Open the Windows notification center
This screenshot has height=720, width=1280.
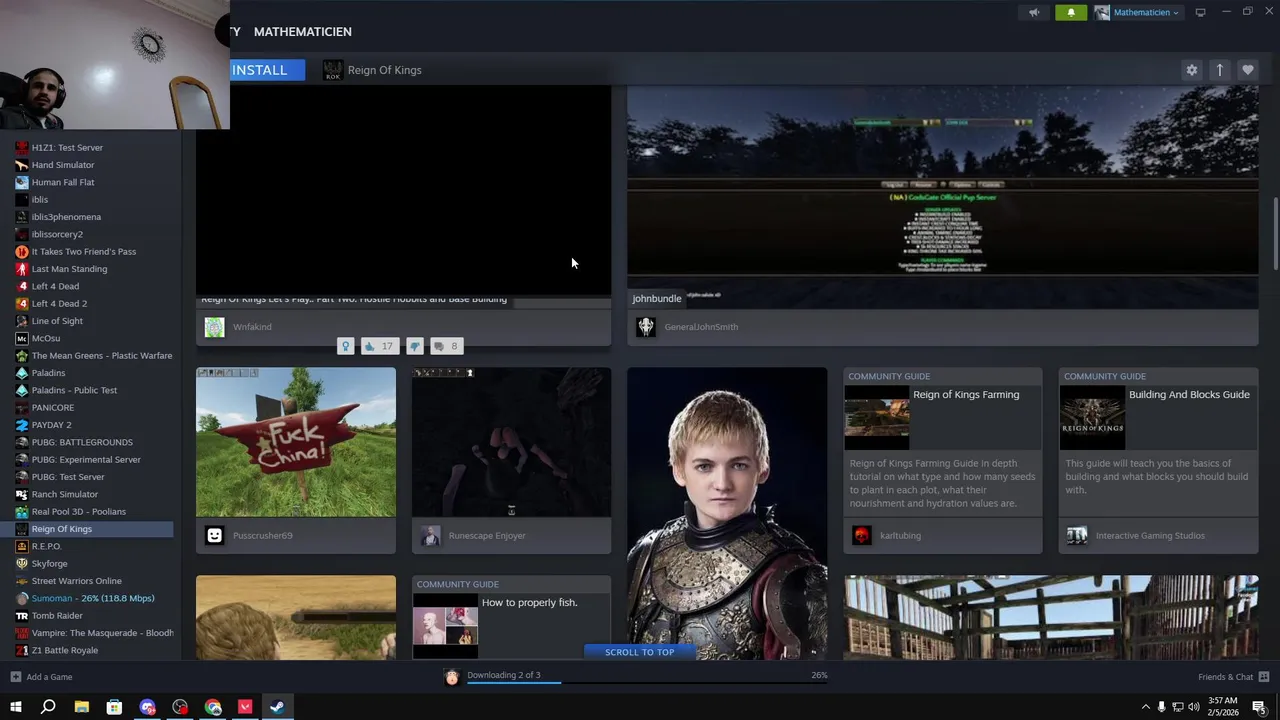point(1259,707)
